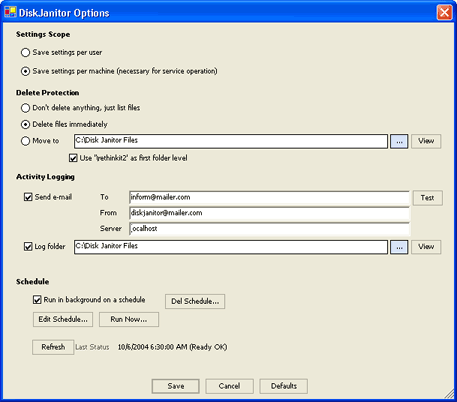Click the Server field

(x=269, y=229)
